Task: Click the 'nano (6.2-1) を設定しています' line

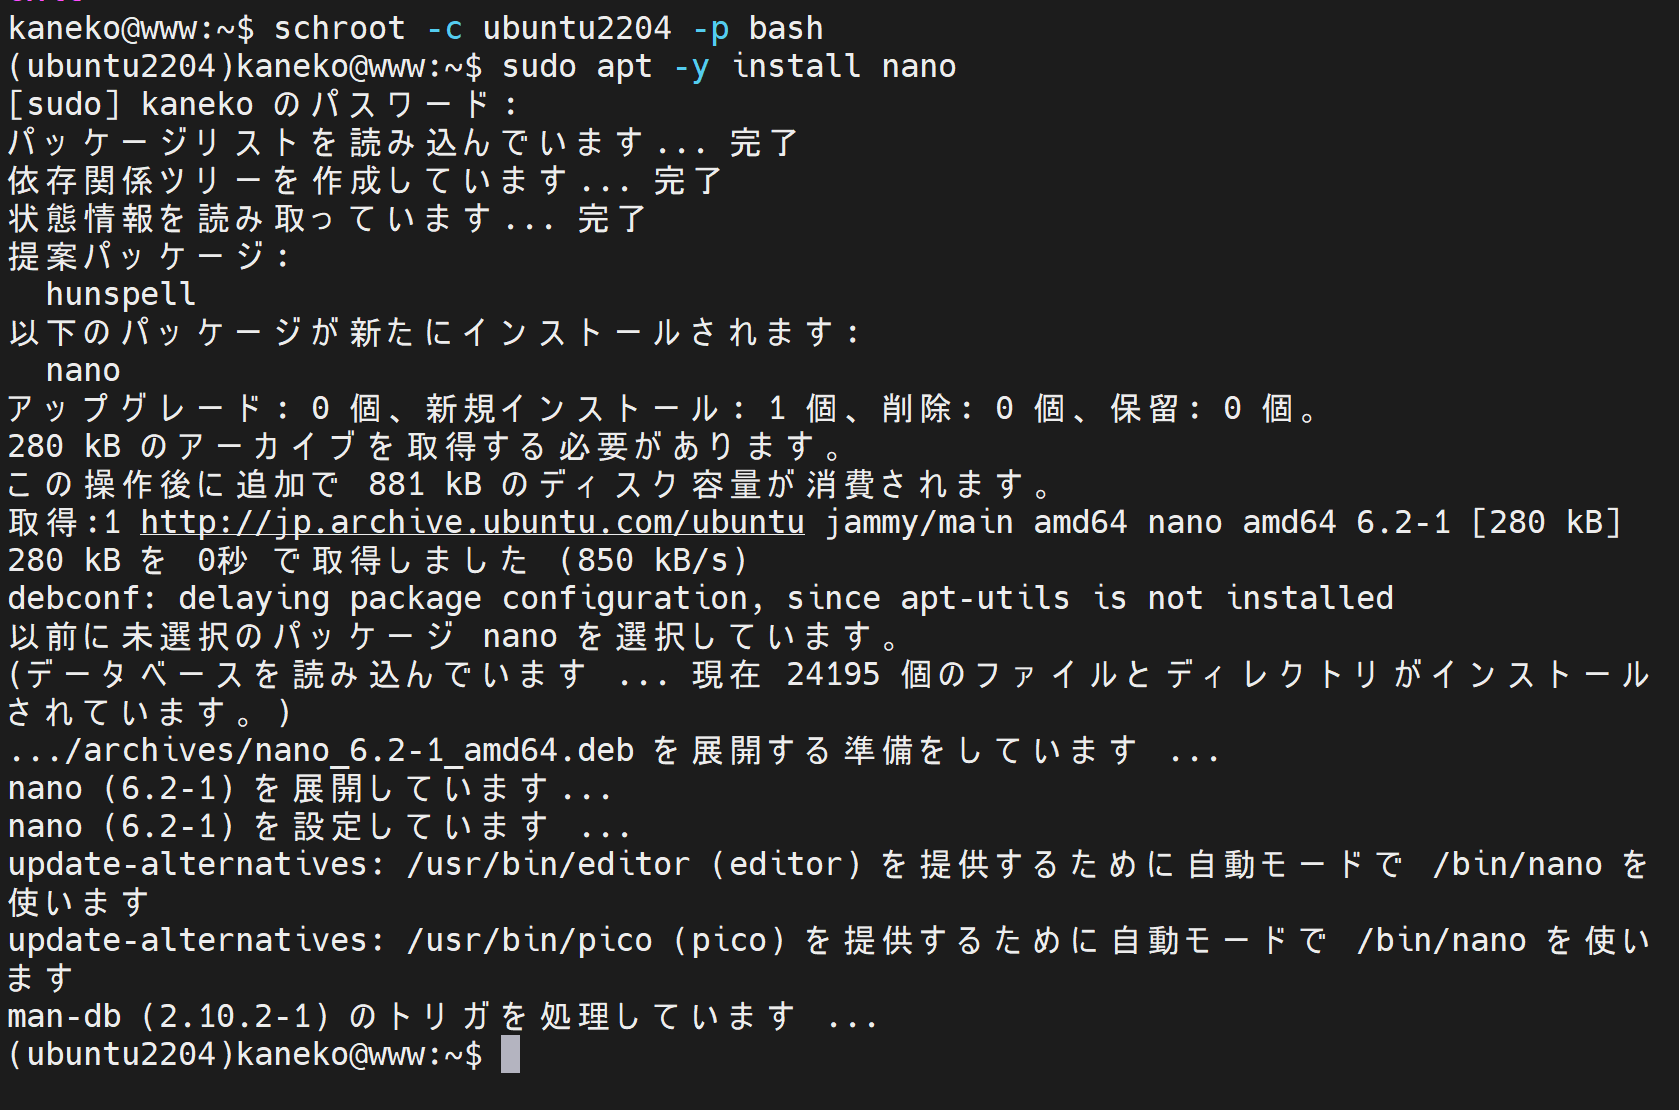Action: [318, 827]
